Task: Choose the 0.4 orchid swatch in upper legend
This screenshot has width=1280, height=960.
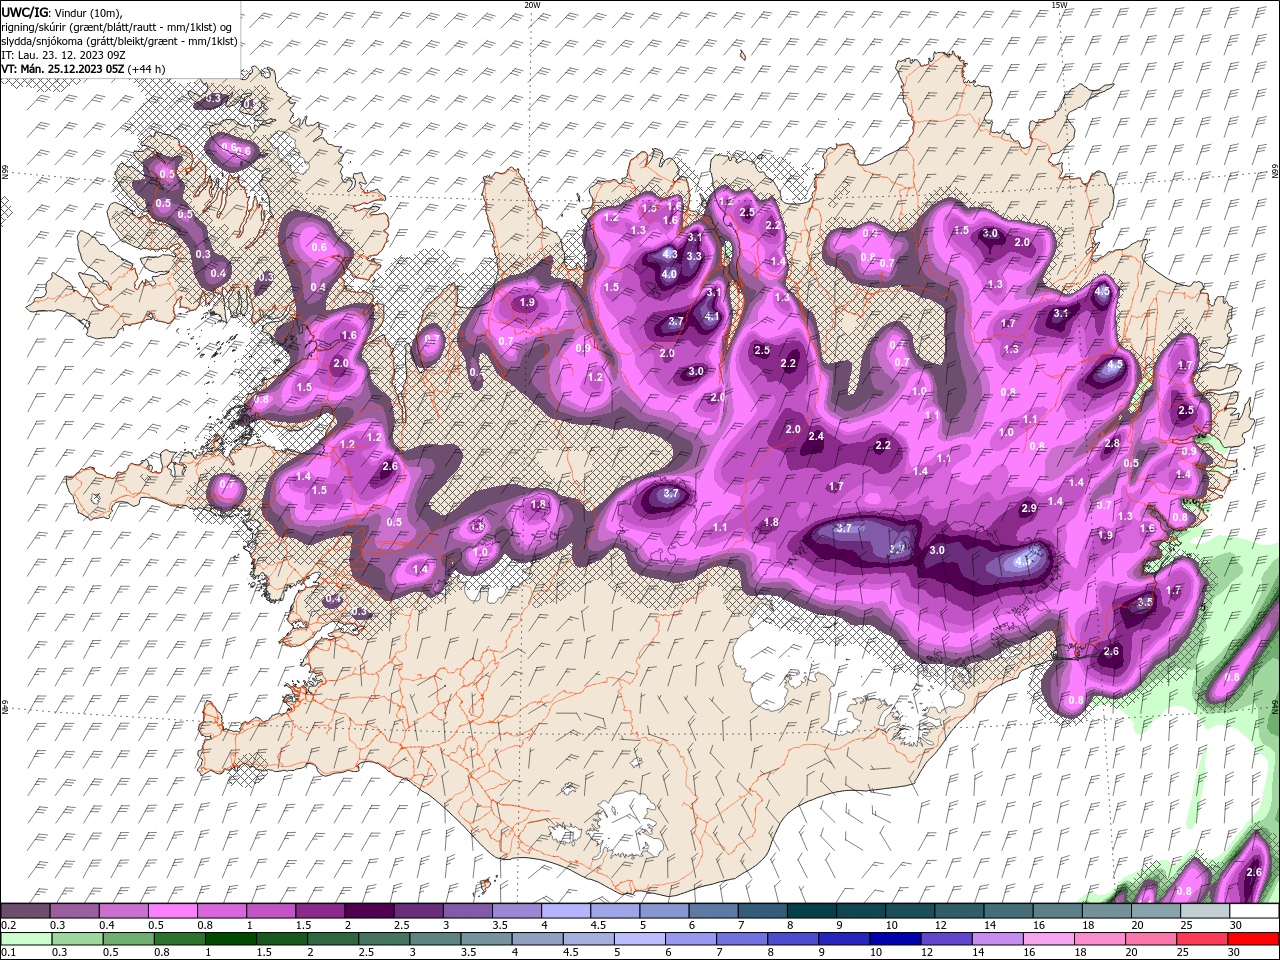Action: [x=125, y=911]
